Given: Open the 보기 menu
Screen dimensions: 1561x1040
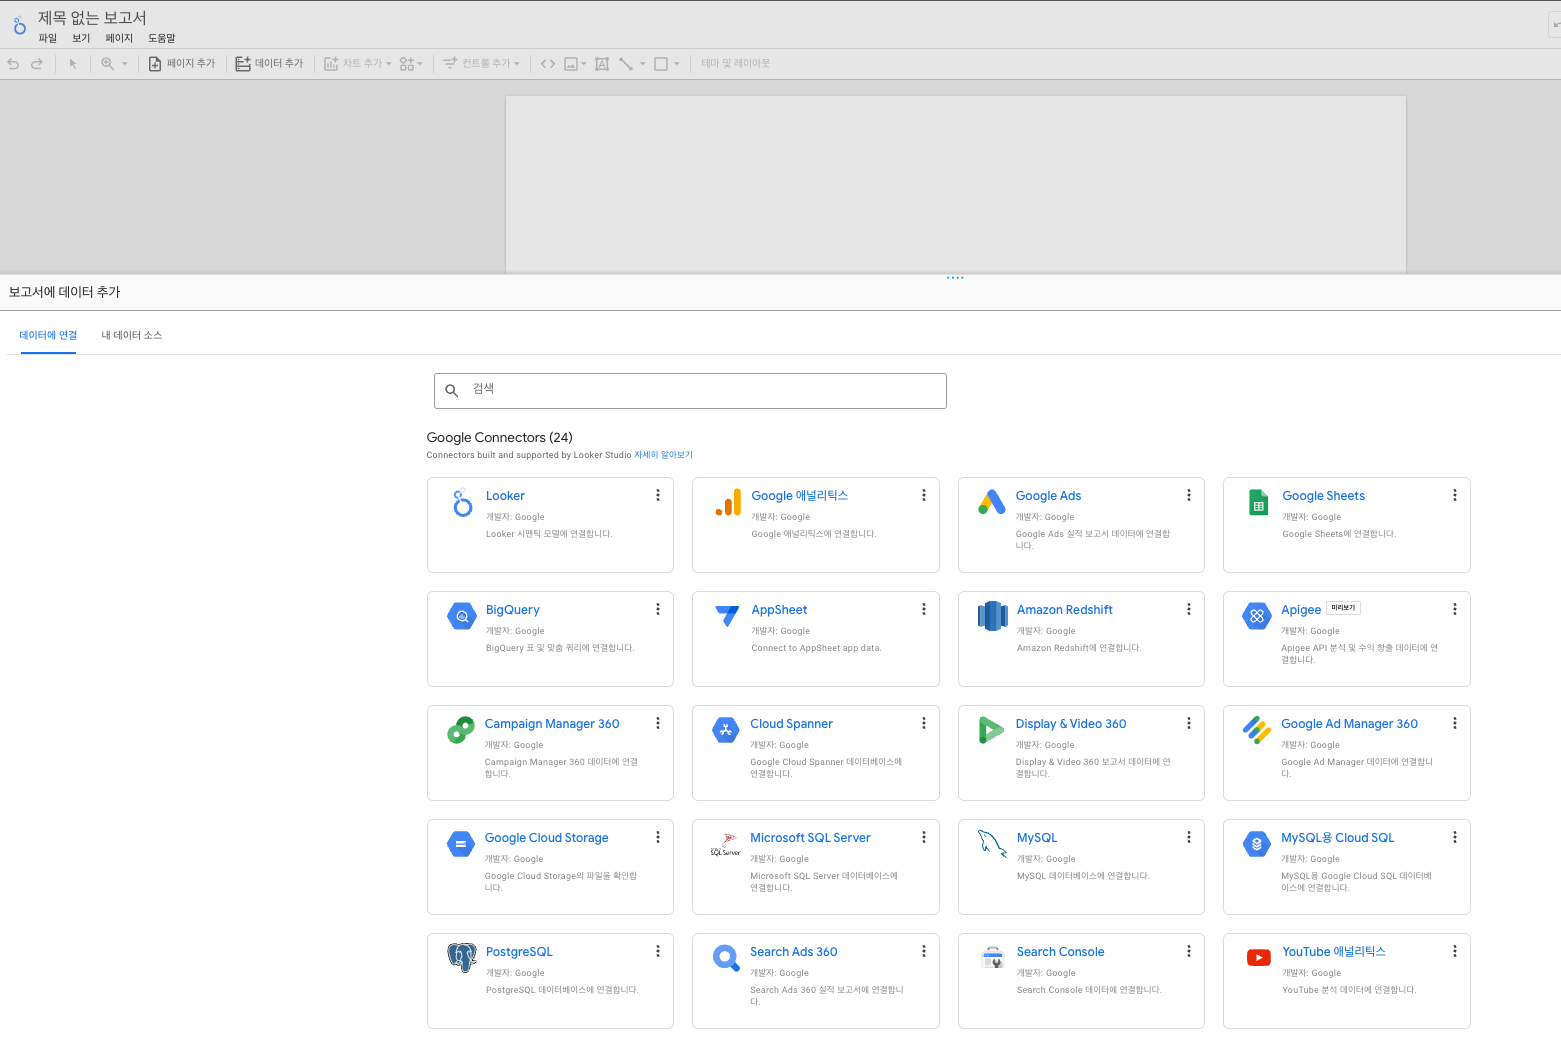Looking at the screenshot, I should click(81, 38).
